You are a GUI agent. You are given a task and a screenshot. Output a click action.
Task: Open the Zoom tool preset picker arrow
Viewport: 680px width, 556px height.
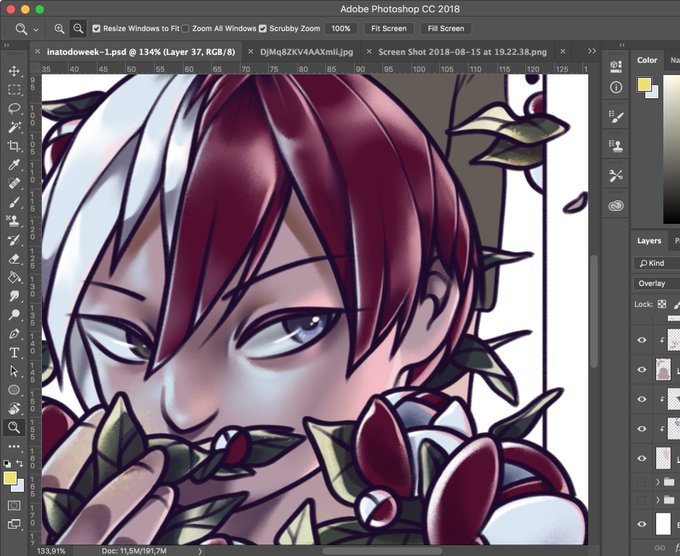coord(36,29)
